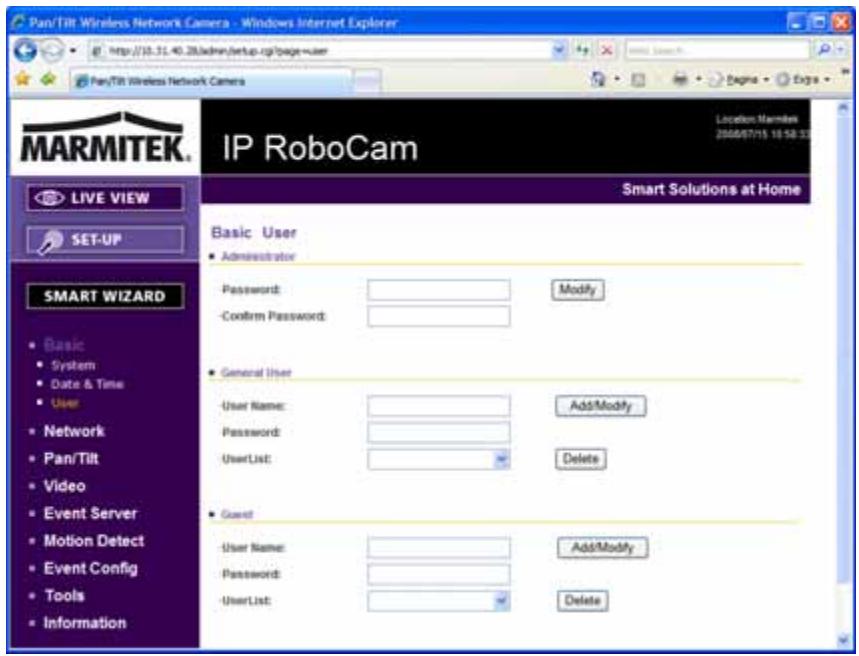
Task: Click the browser Forward arrow button
Action: pos(52,51)
